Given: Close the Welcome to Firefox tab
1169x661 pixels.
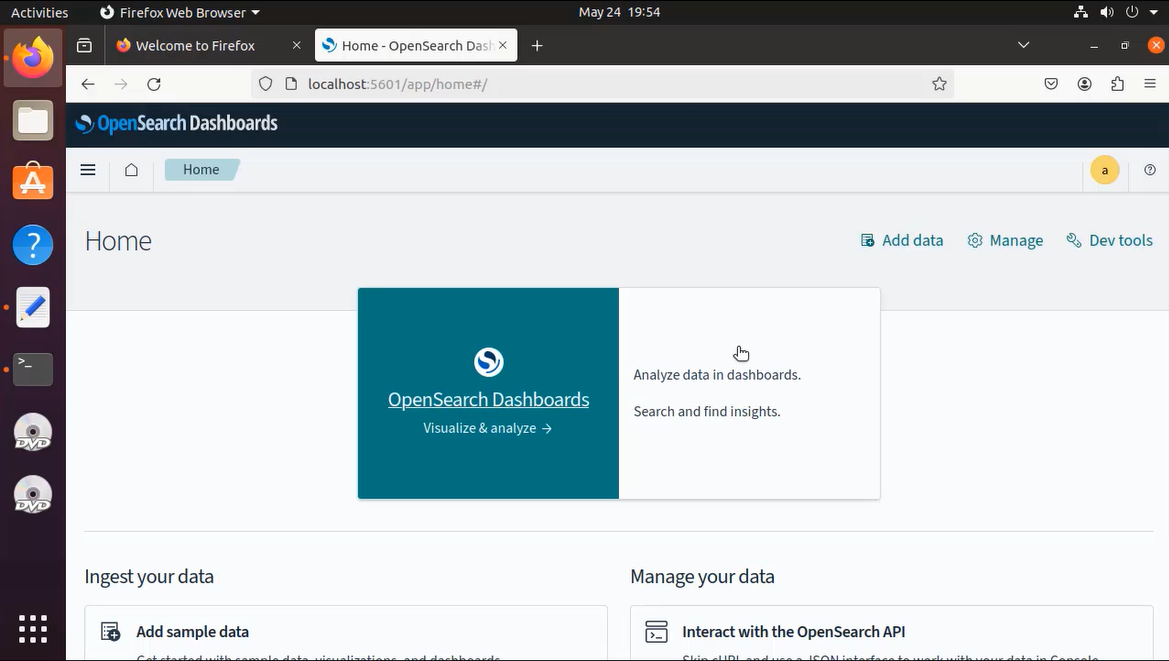Looking at the screenshot, I should tap(297, 45).
